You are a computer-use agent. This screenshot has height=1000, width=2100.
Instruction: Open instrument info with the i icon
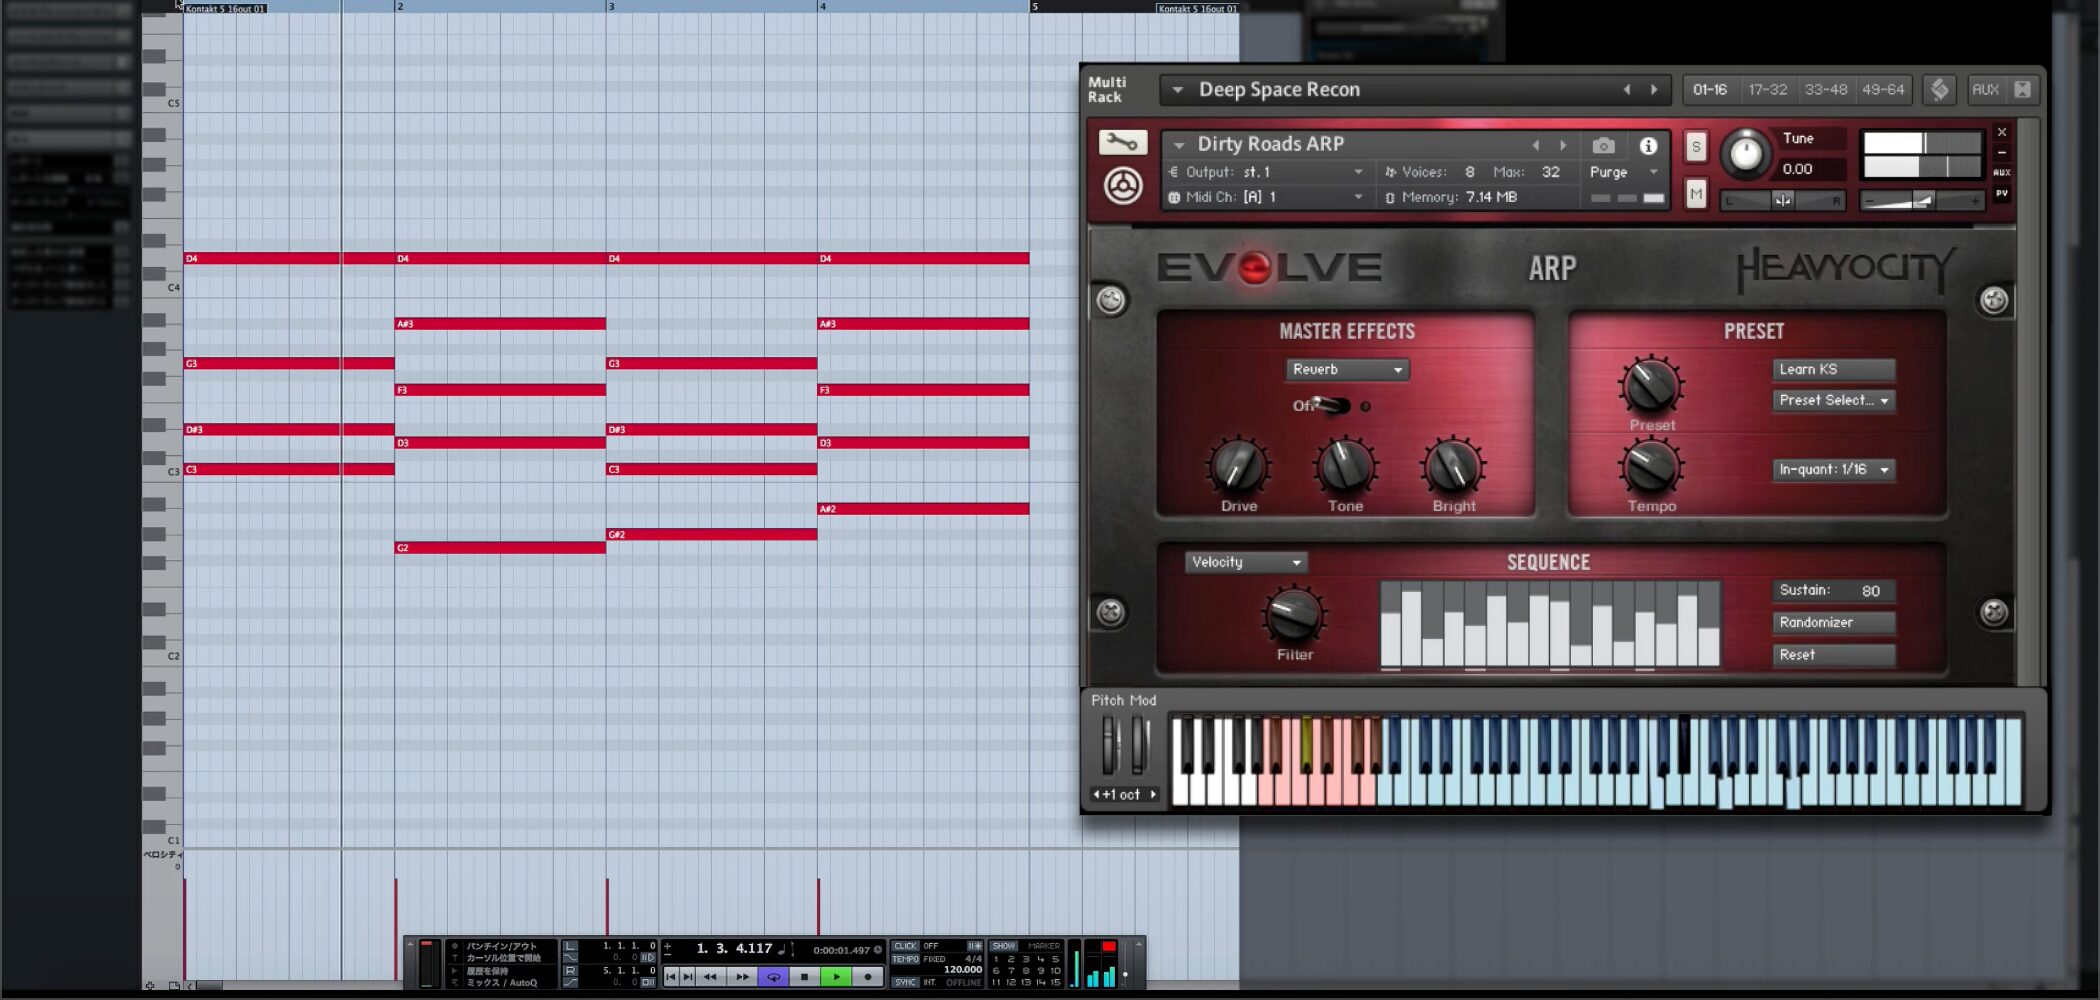coord(1648,146)
